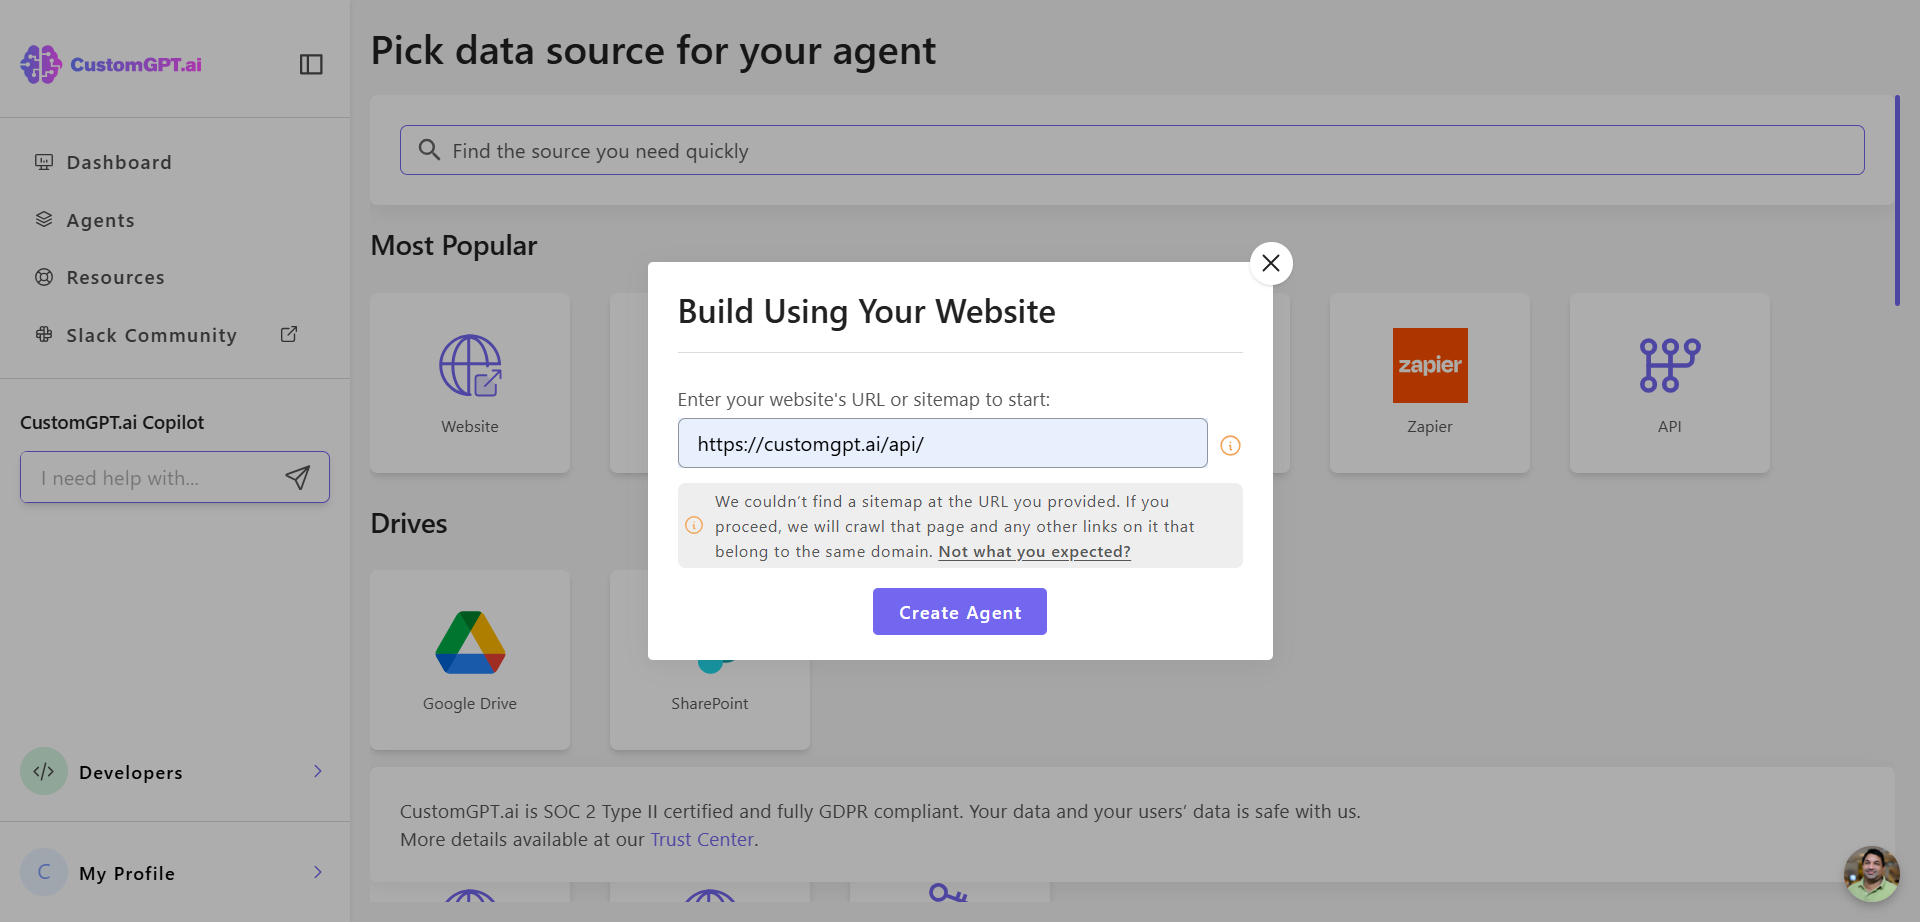Send the Copilot message with paper plane icon
The width and height of the screenshot is (1920, 922).
tap(298, 478)
